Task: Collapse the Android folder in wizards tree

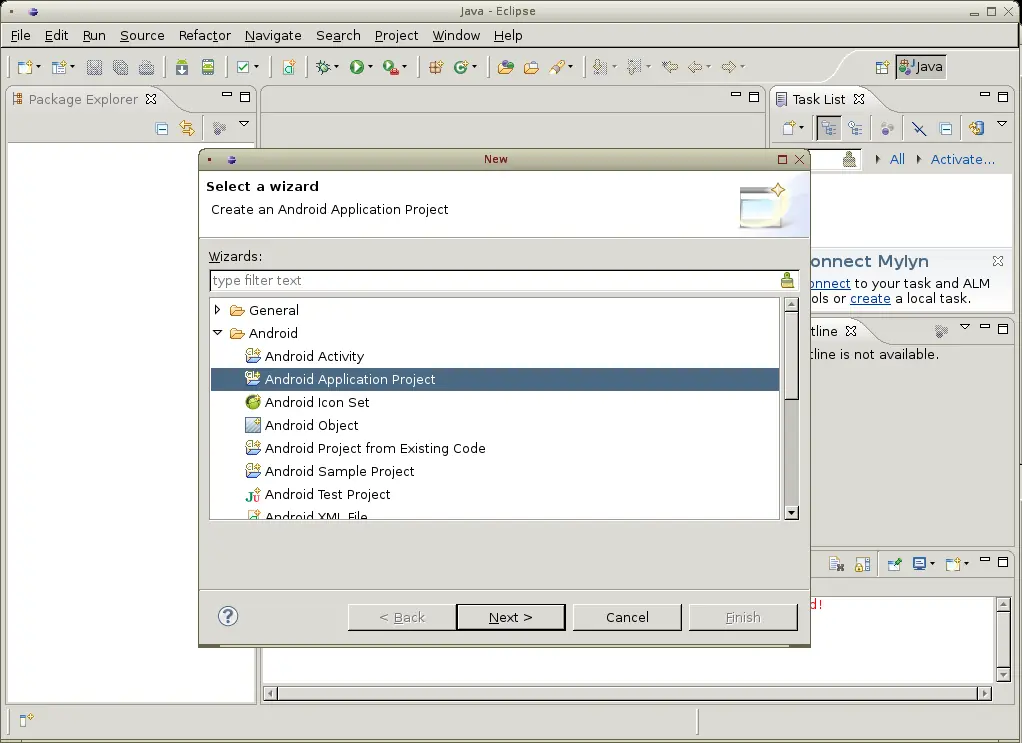Action: click(x=218, y=332)
